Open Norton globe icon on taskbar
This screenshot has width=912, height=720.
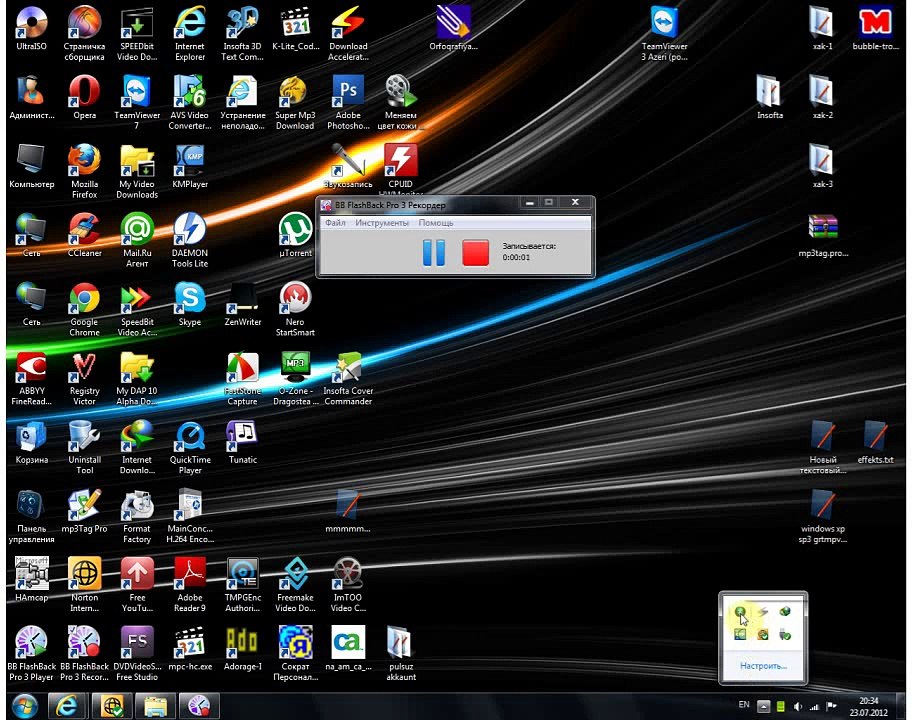pos(111,706)
